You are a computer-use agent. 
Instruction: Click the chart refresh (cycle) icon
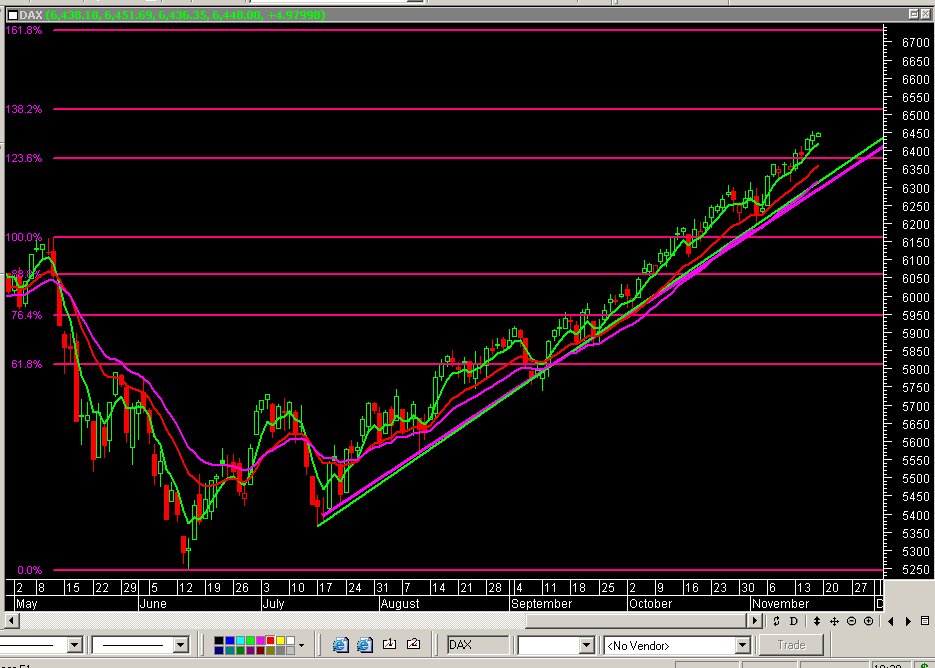pos(776,621)
